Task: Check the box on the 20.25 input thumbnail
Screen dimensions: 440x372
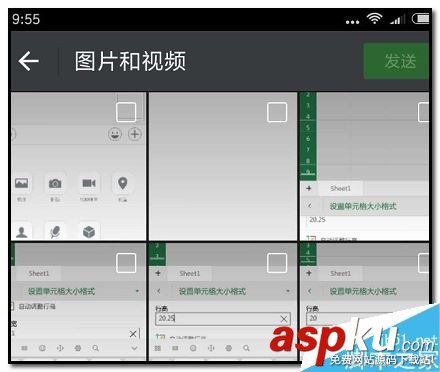Action: click(x=277, y=263)
